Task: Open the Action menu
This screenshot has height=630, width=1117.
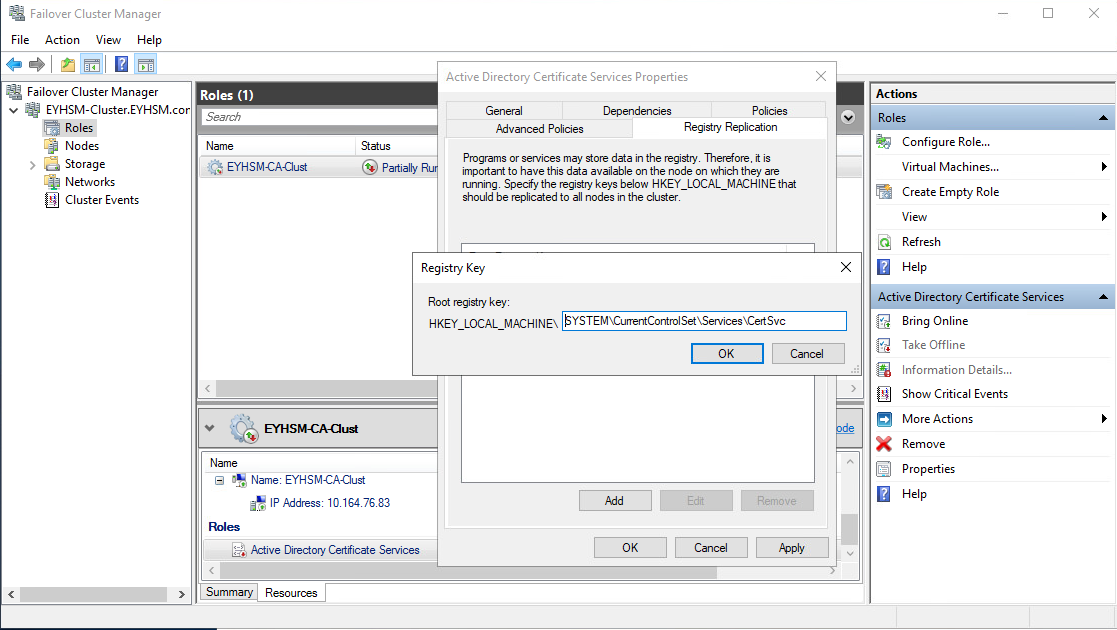Action: 62,40
